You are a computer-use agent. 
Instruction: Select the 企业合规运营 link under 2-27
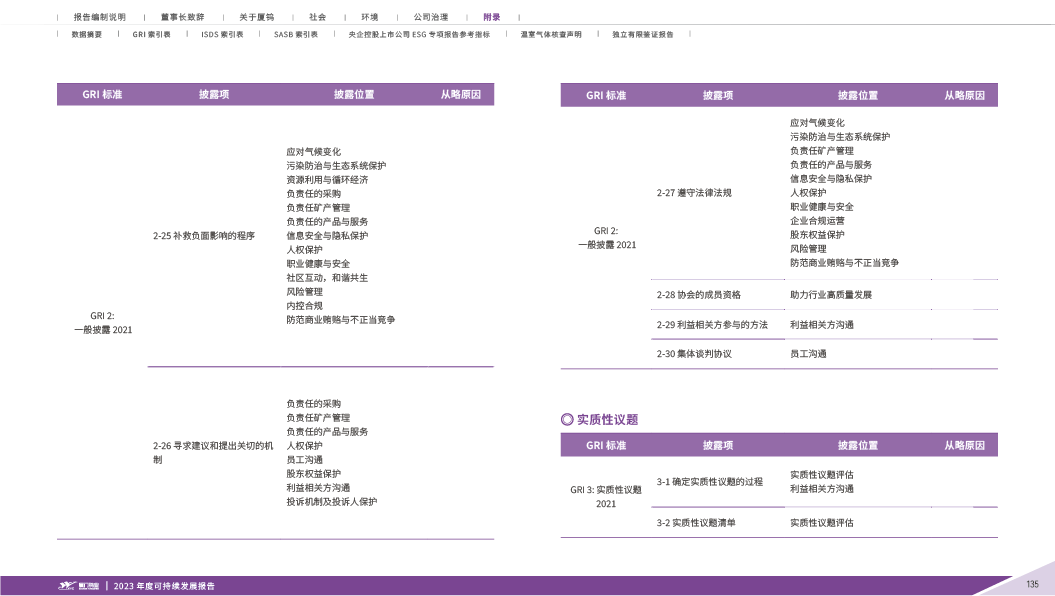pos(817,221)
